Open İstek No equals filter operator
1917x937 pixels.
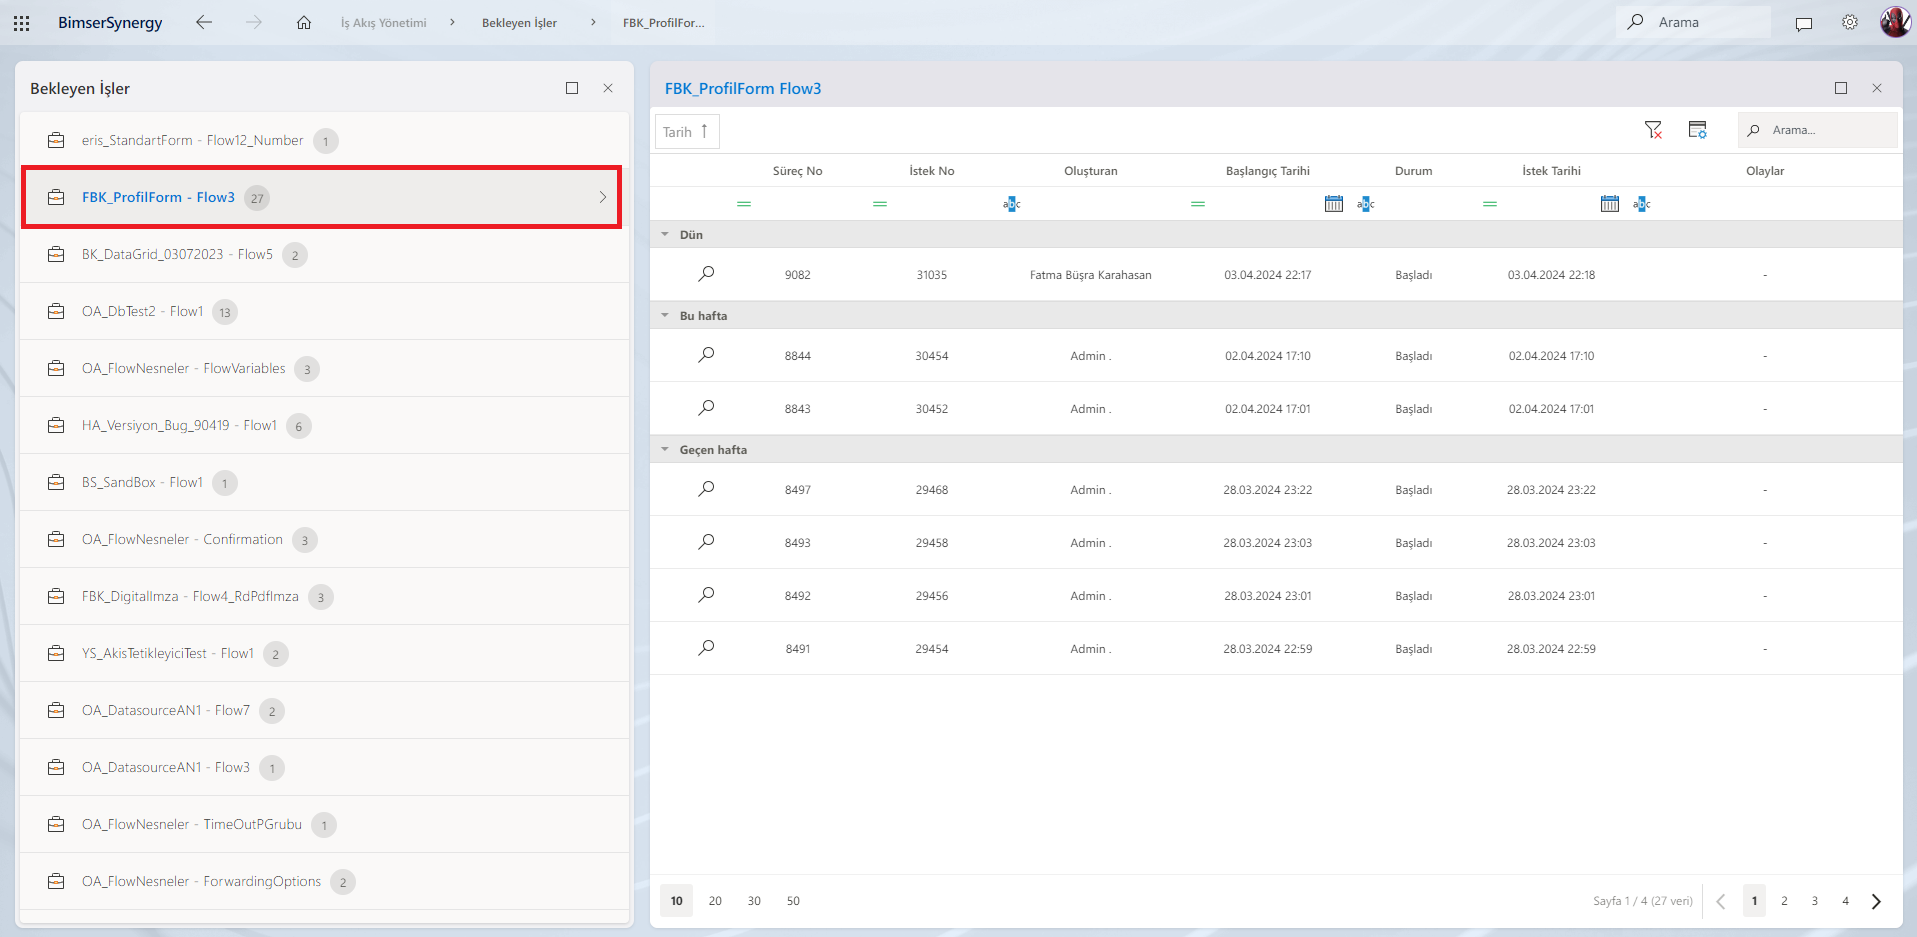coord(880,204)
